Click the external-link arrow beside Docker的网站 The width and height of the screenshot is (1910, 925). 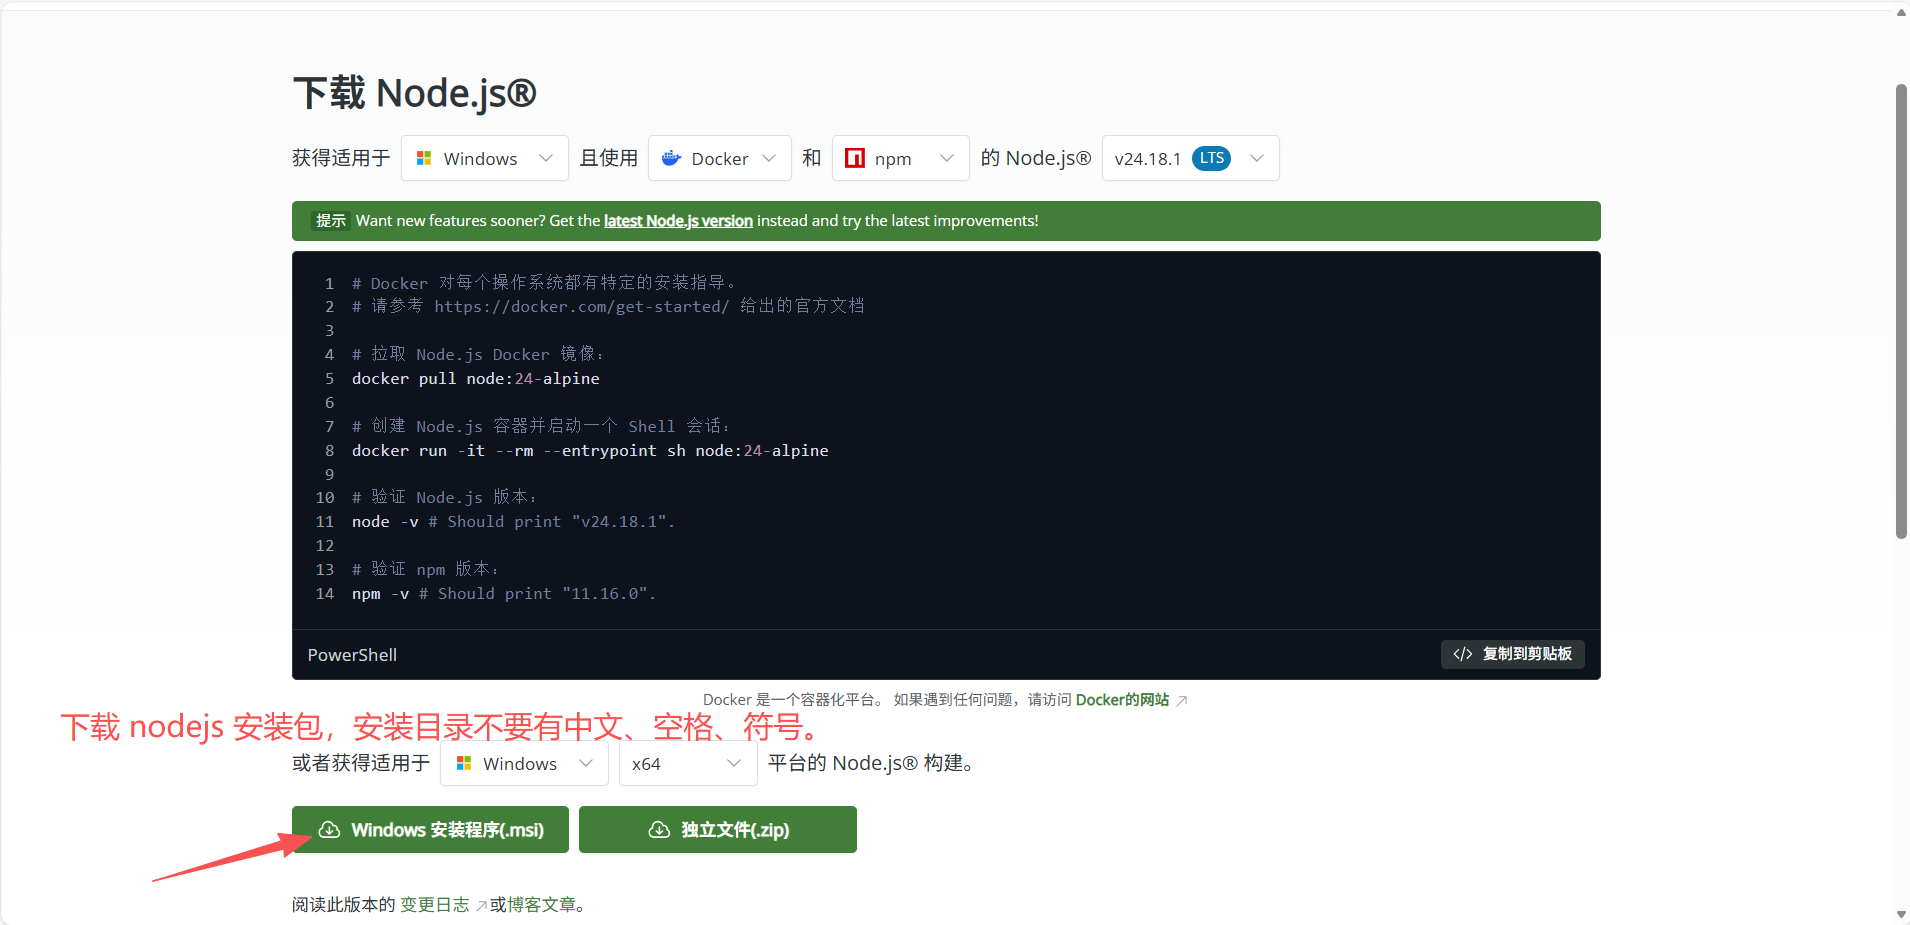[1182, 700]
